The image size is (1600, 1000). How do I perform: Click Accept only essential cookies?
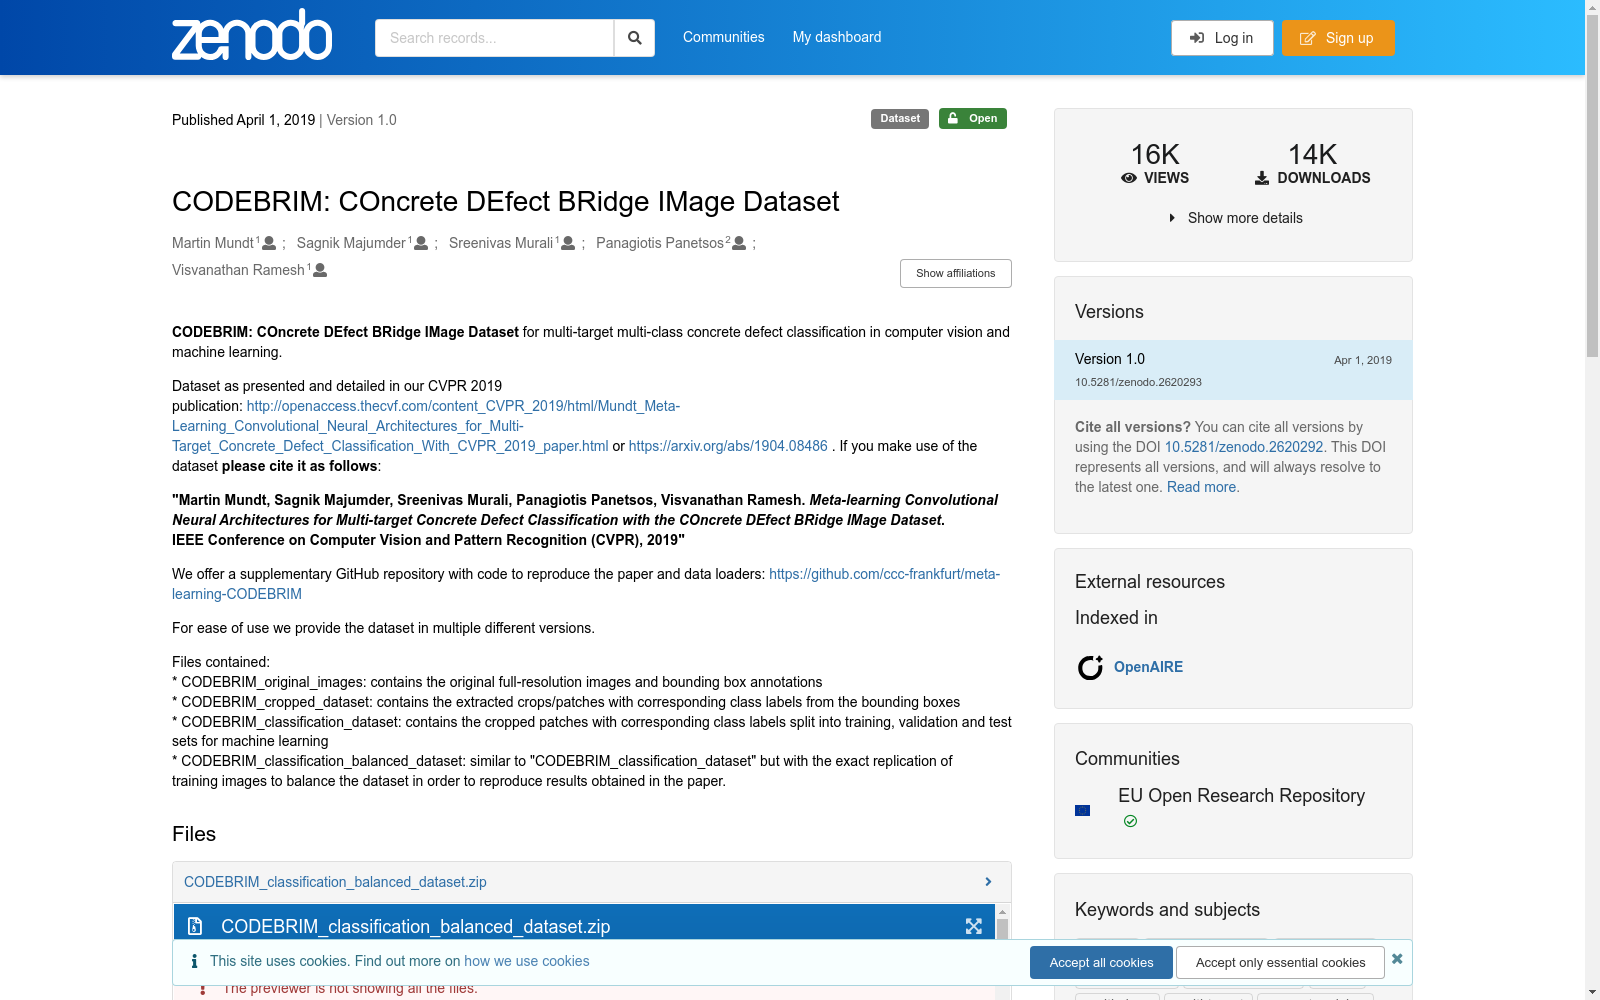tap(1280, 962)
